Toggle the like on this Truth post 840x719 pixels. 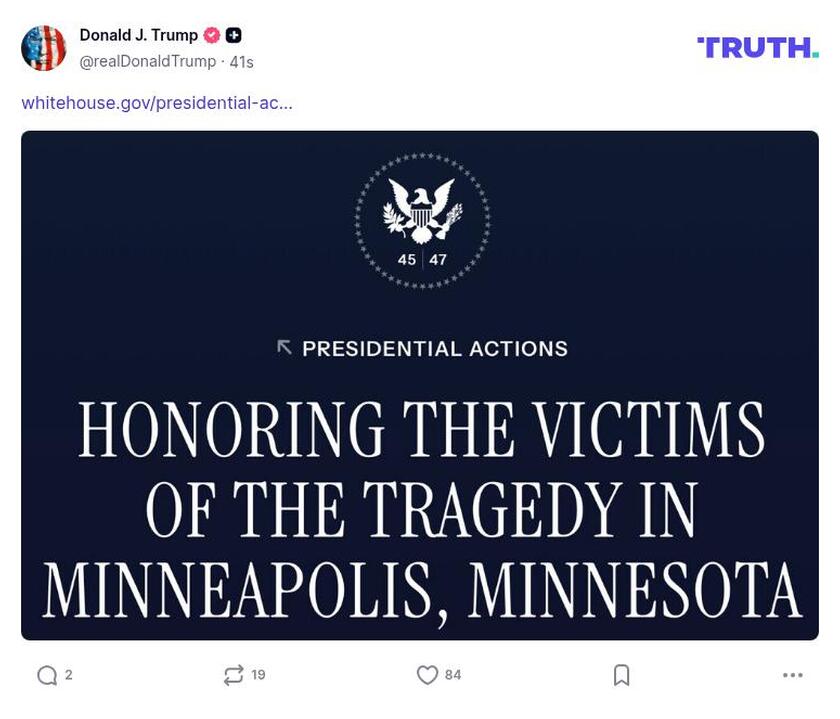pos(426,675)
